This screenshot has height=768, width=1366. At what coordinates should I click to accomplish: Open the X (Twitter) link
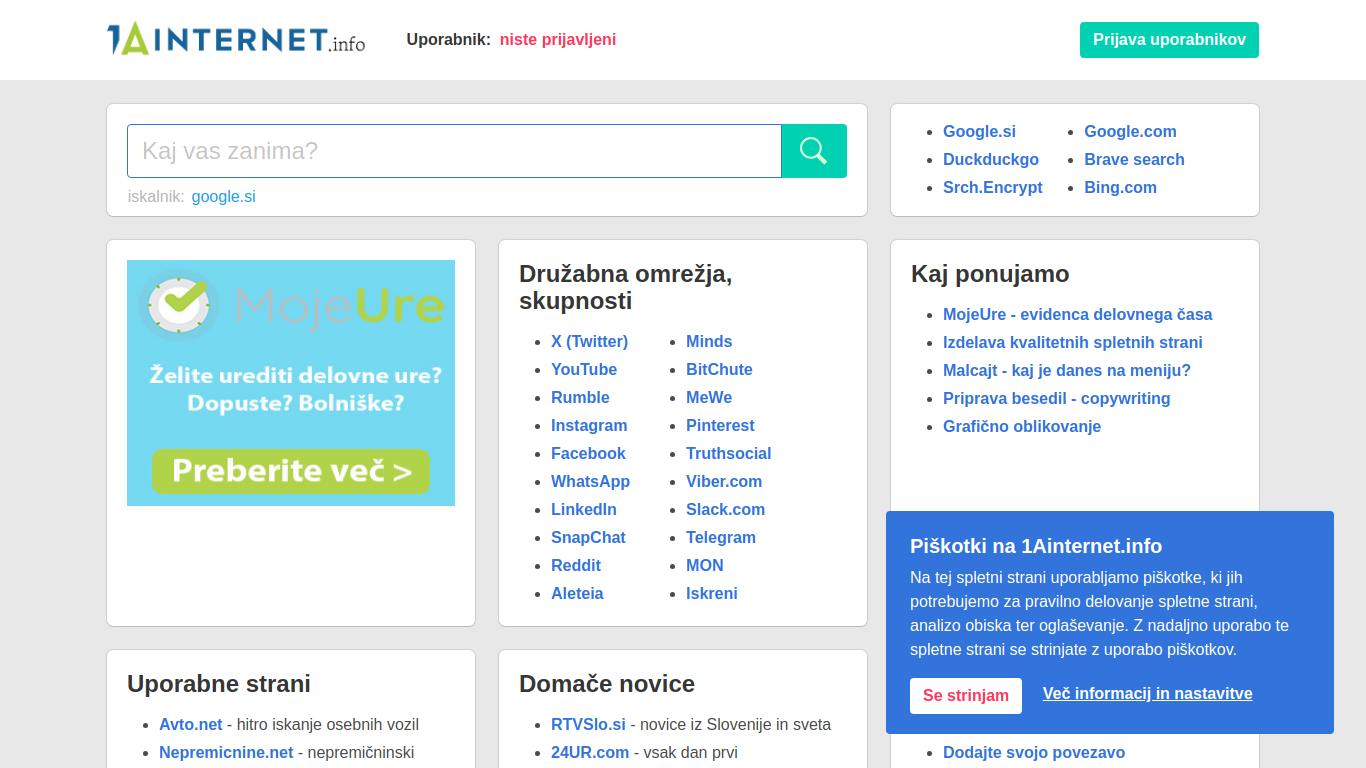(x=589, y=342)
